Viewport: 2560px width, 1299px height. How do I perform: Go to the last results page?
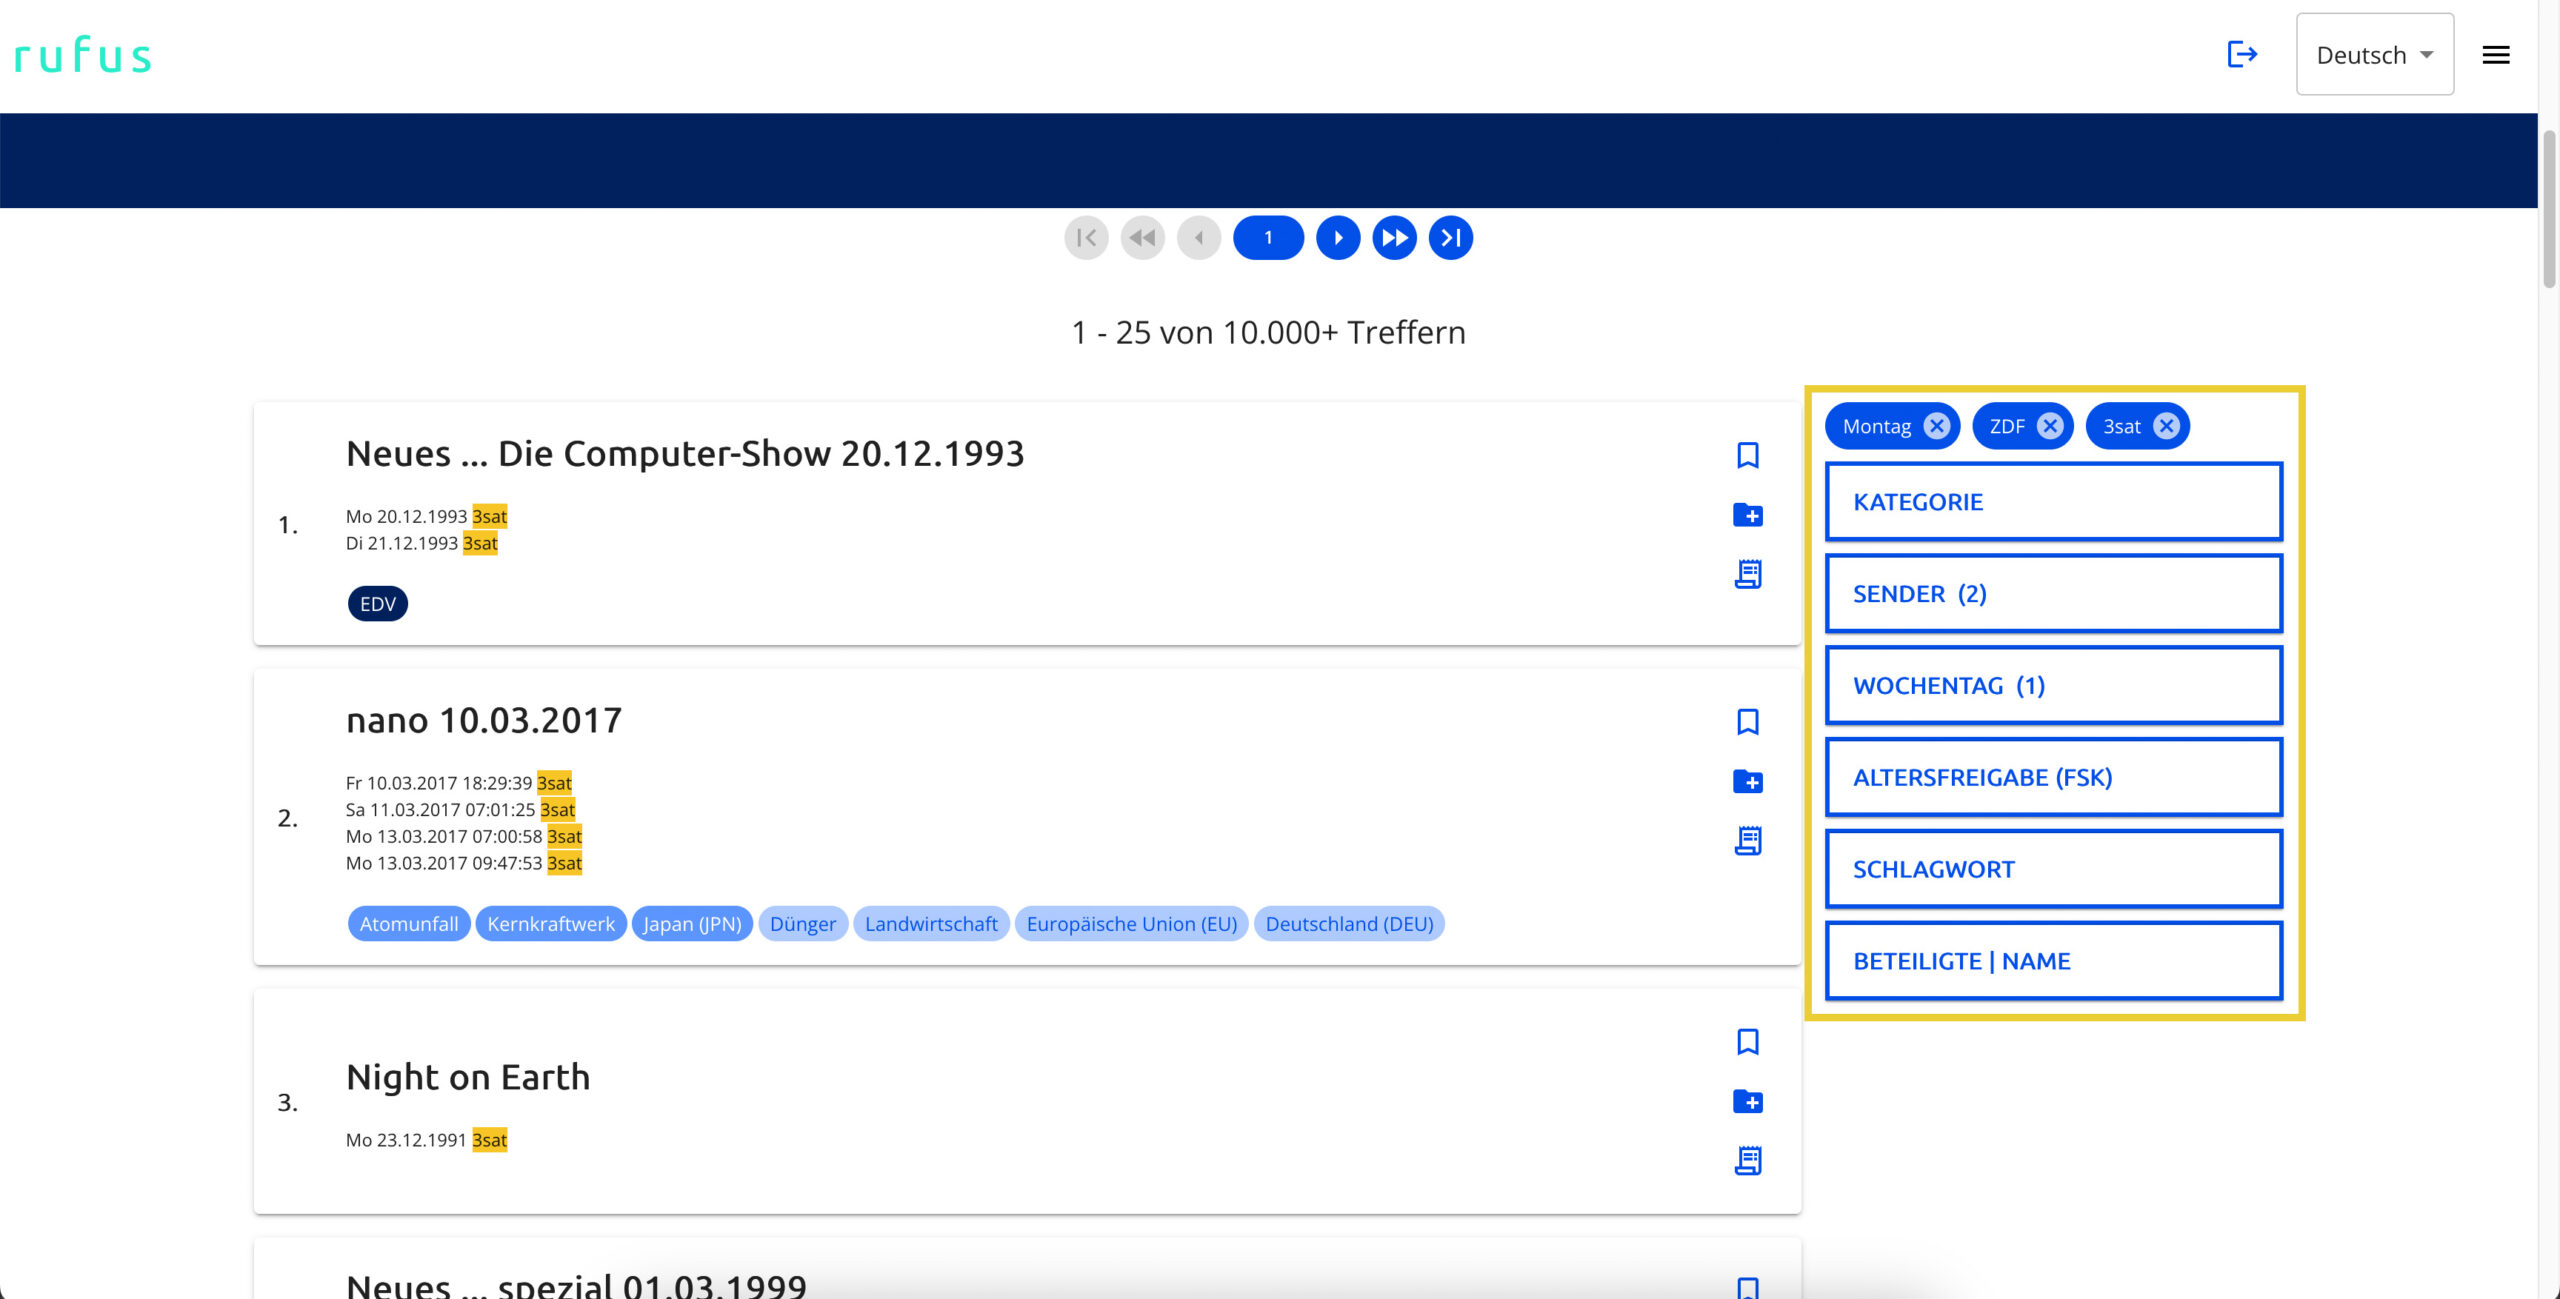tap(1450, 238)
